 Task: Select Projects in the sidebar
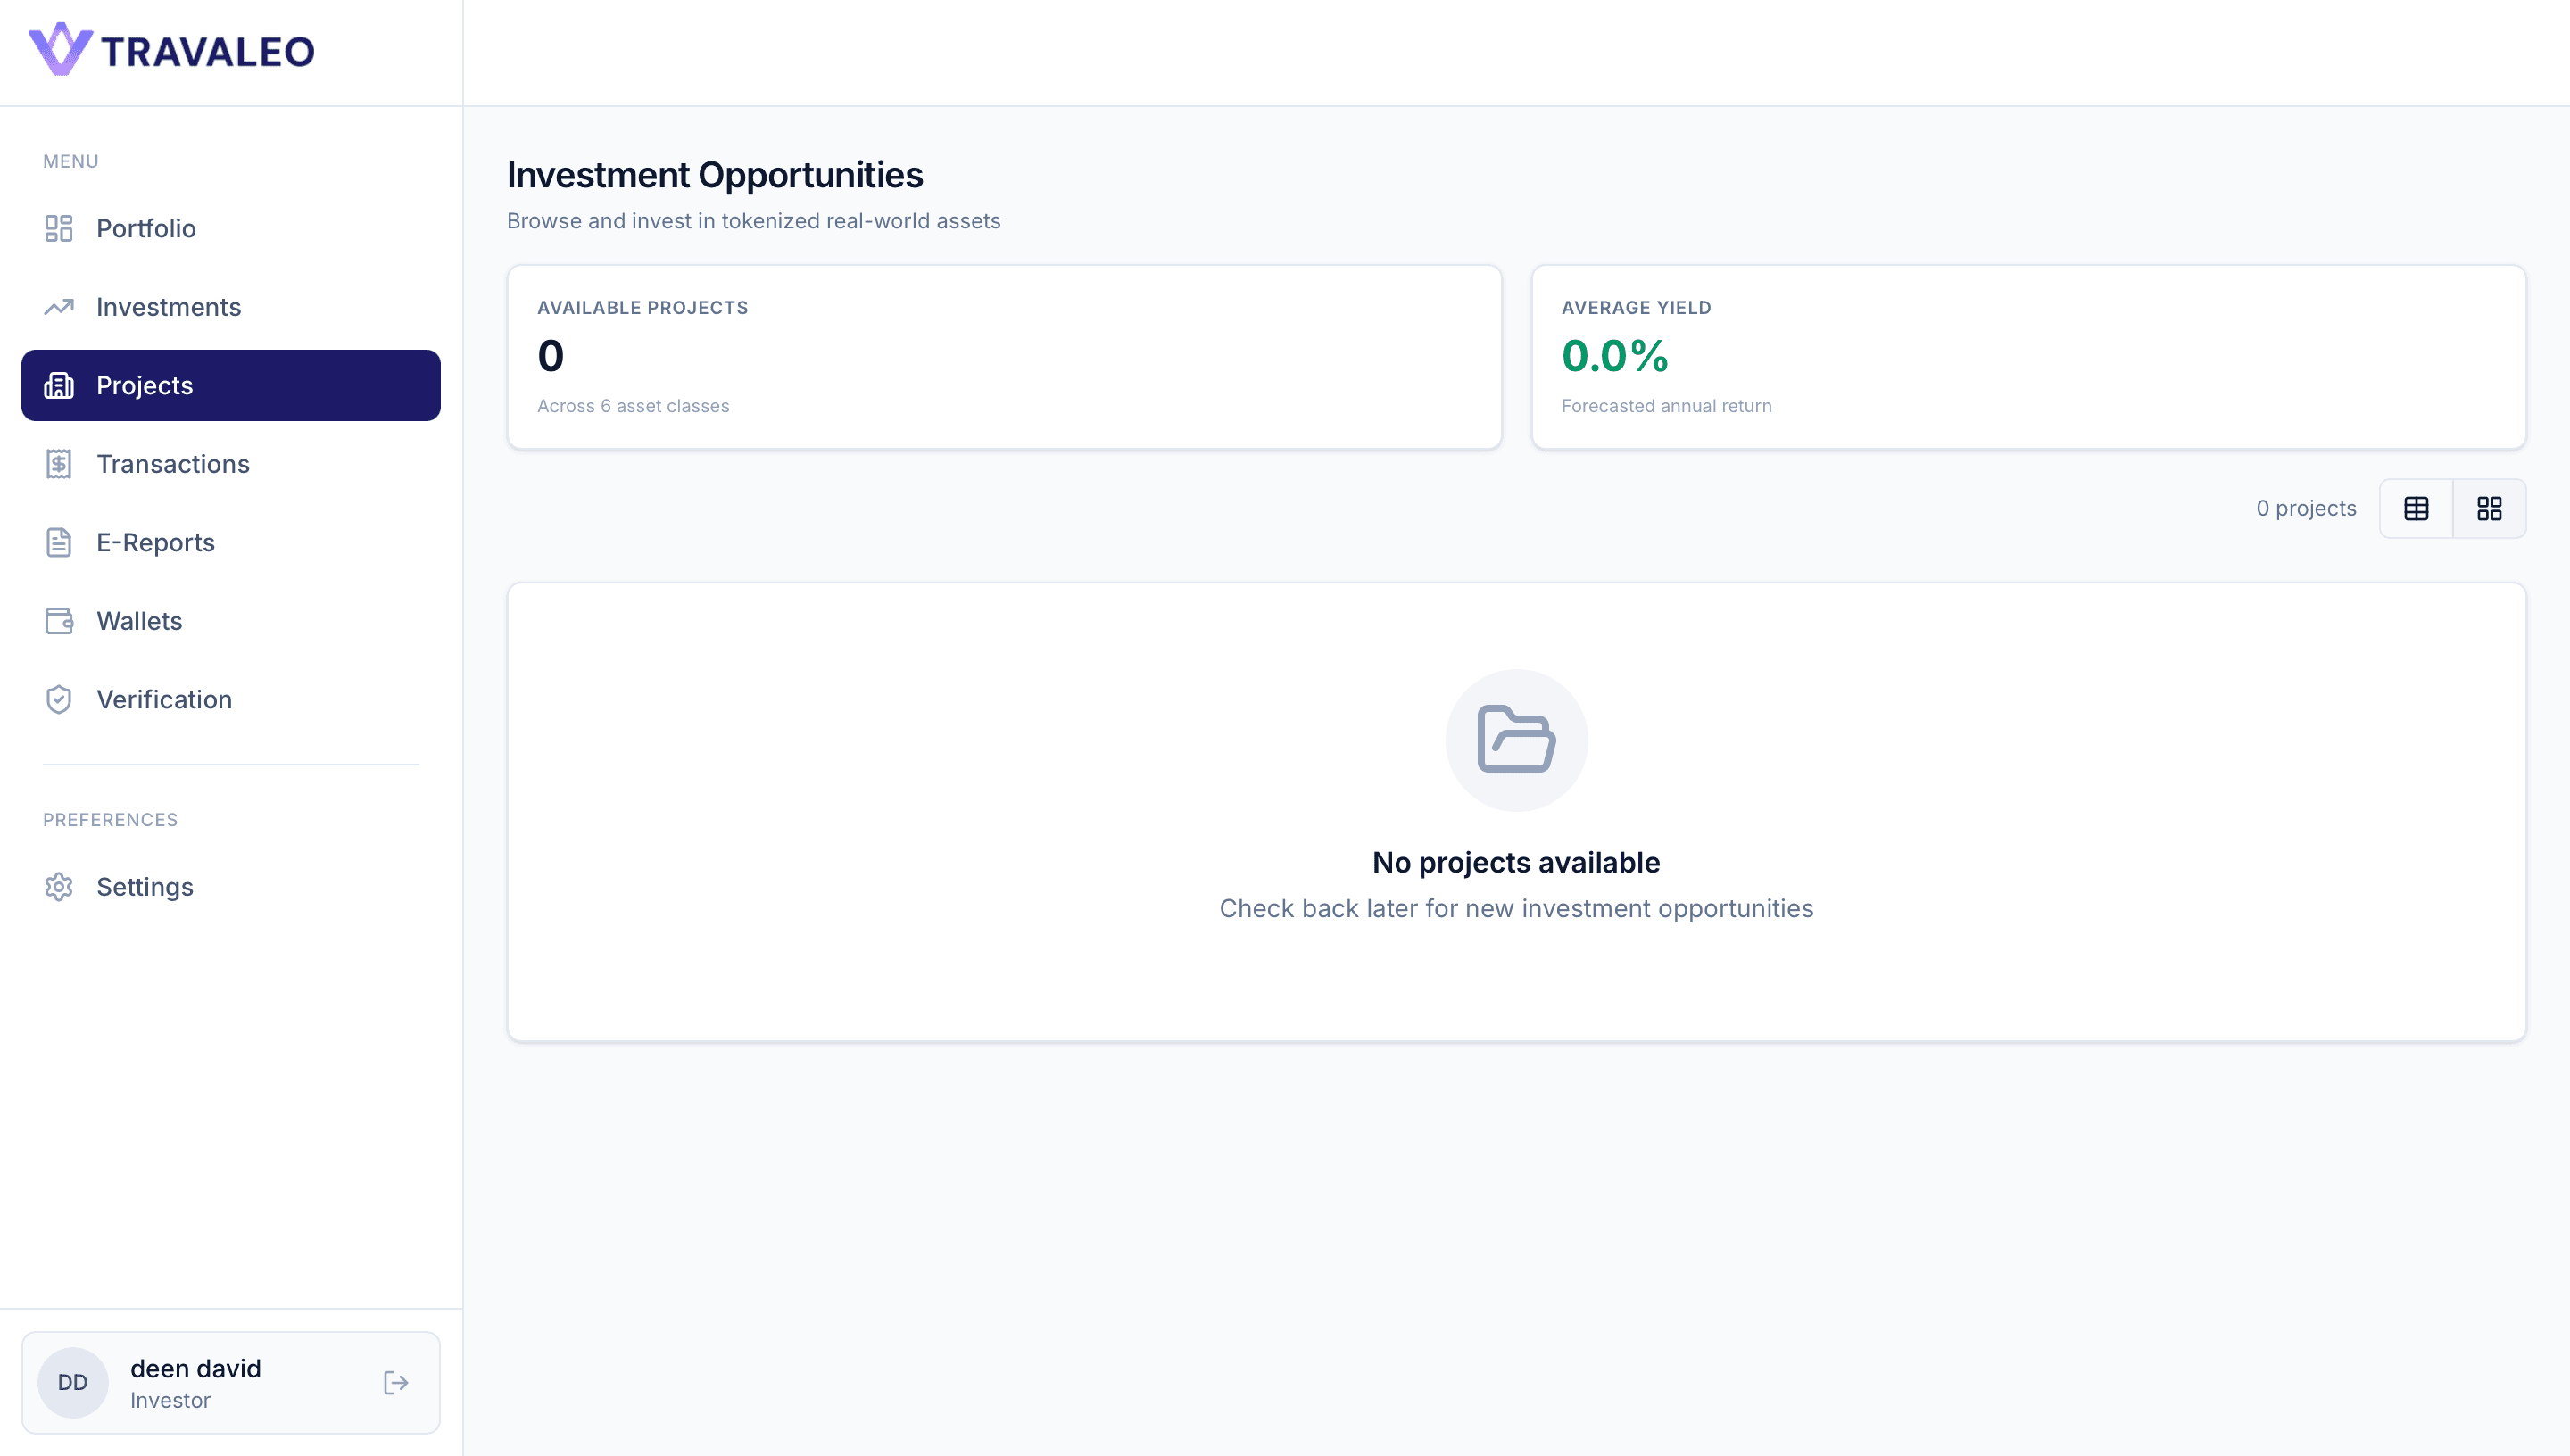[x=231, y=385]
